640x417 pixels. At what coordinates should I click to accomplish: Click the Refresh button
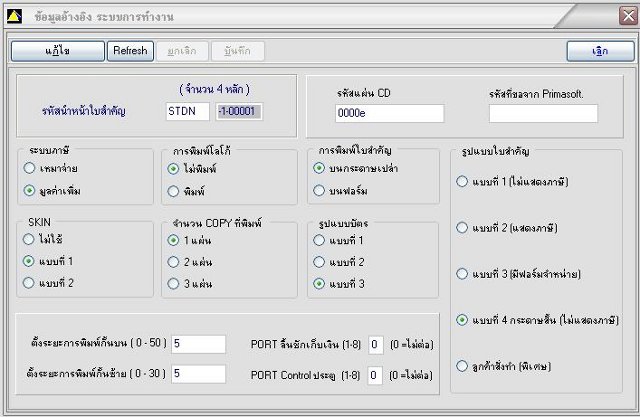[x=130, y=51]
